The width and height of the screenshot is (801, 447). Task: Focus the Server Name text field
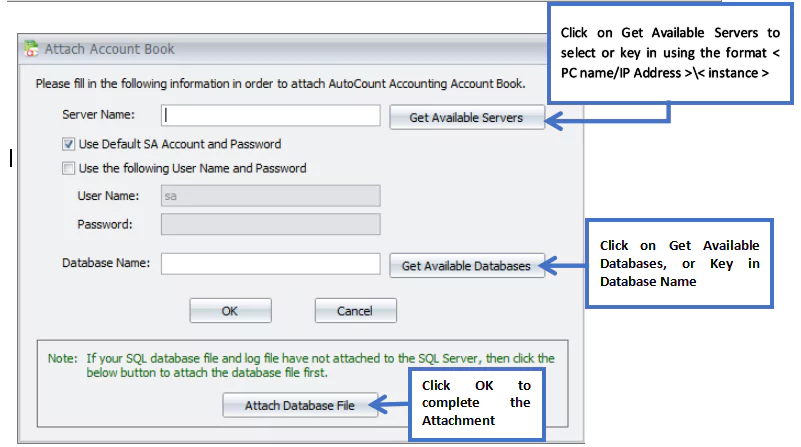point(271,115)
